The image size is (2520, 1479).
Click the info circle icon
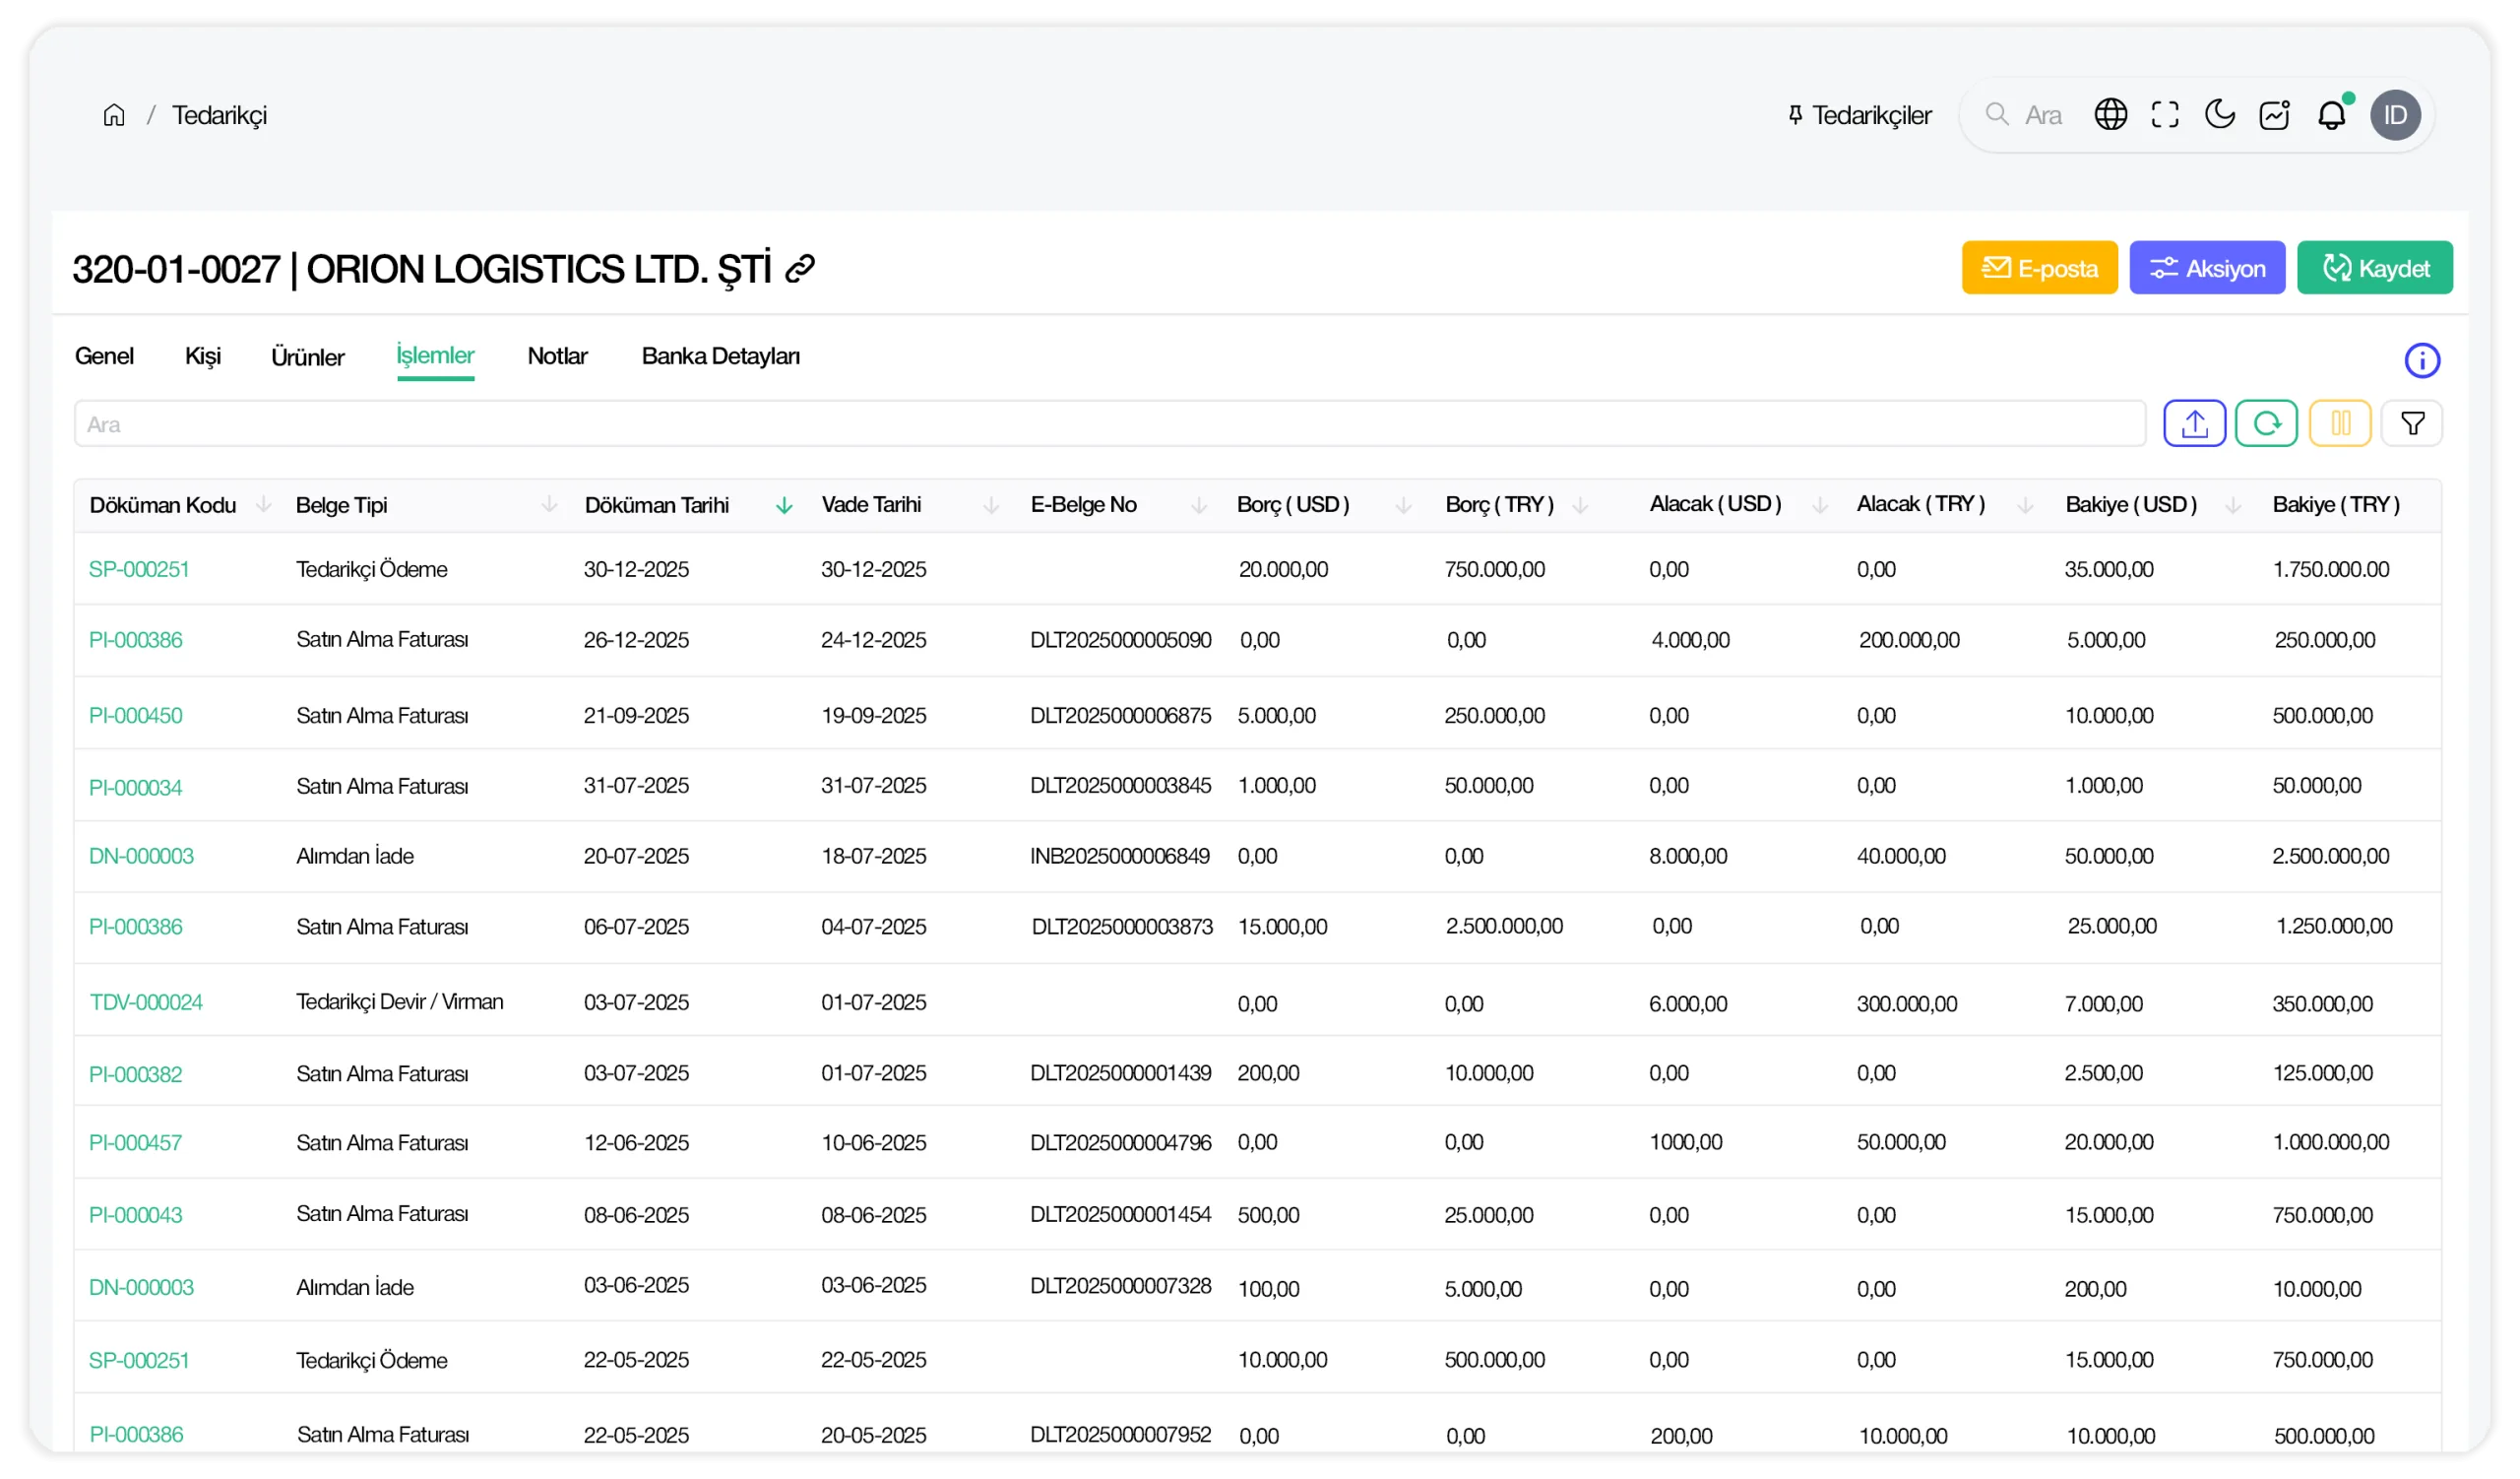(2422, 360)
